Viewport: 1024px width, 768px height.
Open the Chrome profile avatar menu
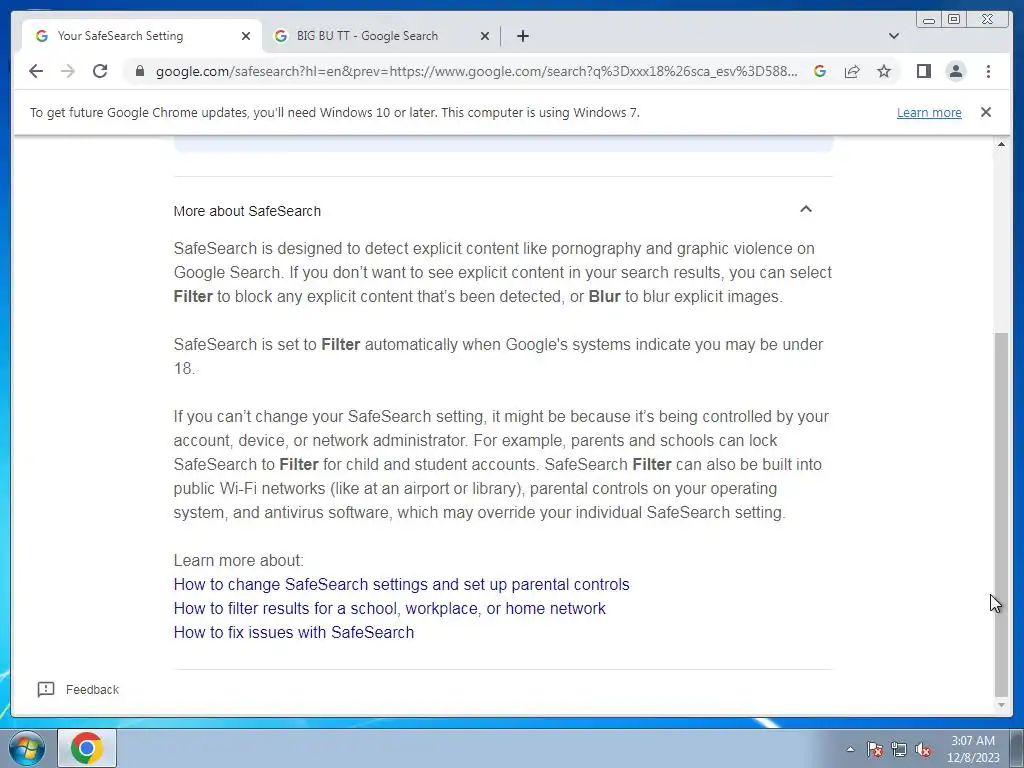tap(956, 71)
